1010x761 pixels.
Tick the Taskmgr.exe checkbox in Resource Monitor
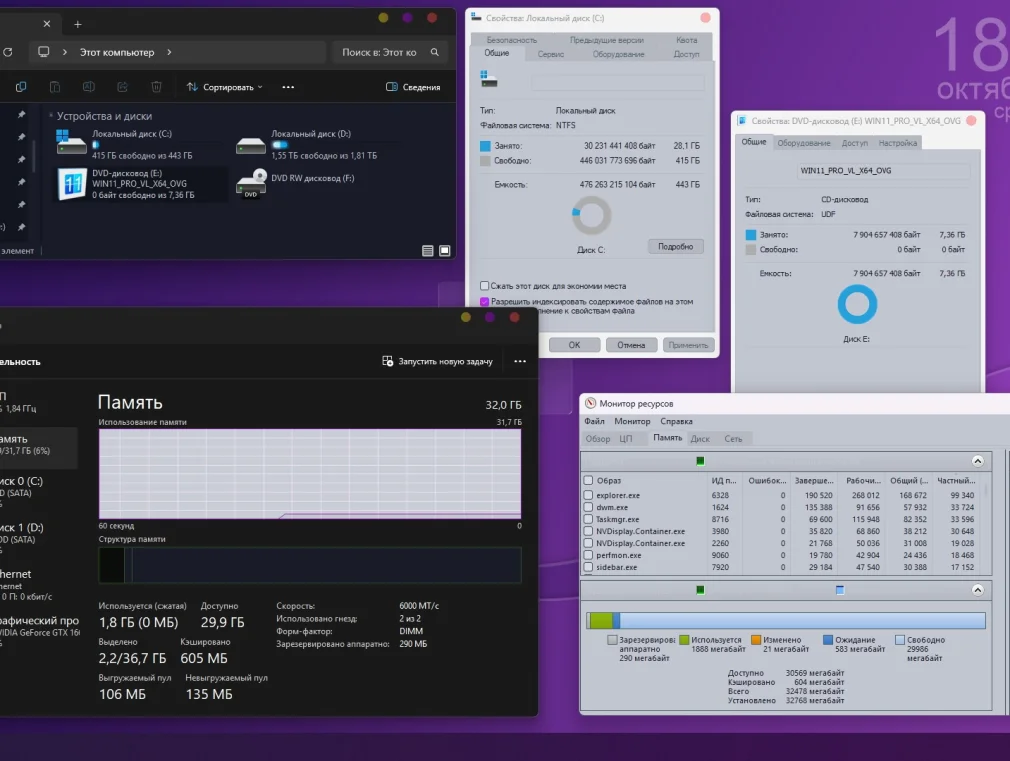click(x=588, y=519)
